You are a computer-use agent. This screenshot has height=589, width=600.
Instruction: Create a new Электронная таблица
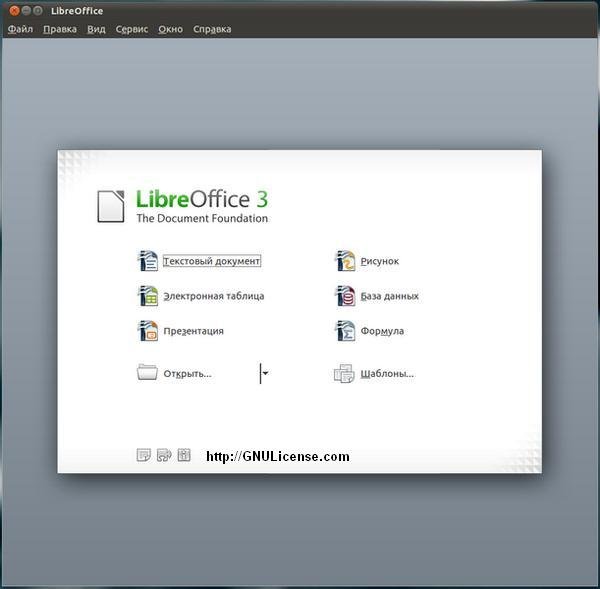point(214,296)
